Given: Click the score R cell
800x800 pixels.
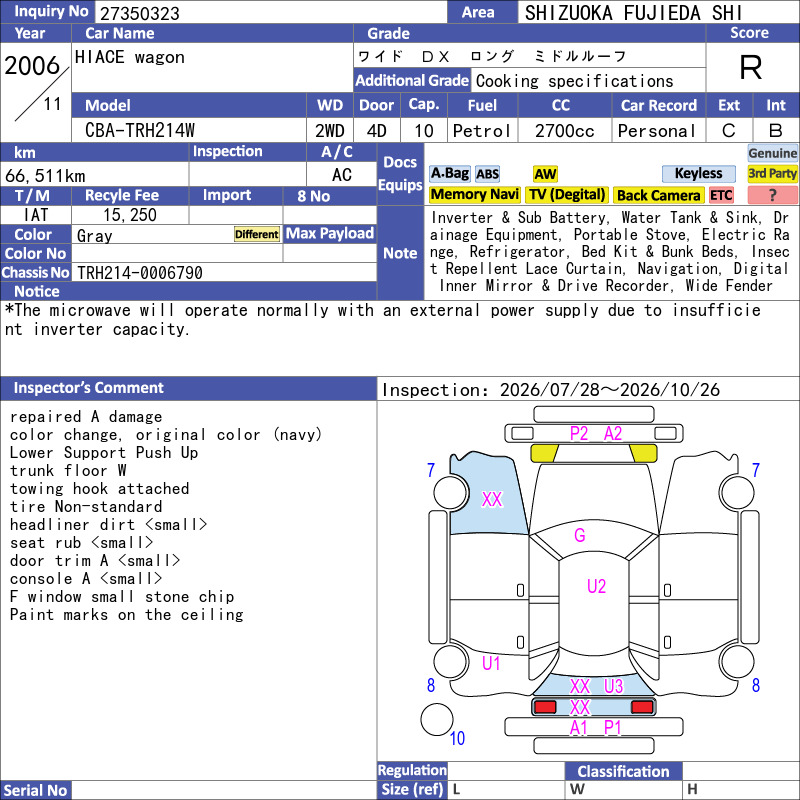Looking at the screenshot, I should point(751,67).
